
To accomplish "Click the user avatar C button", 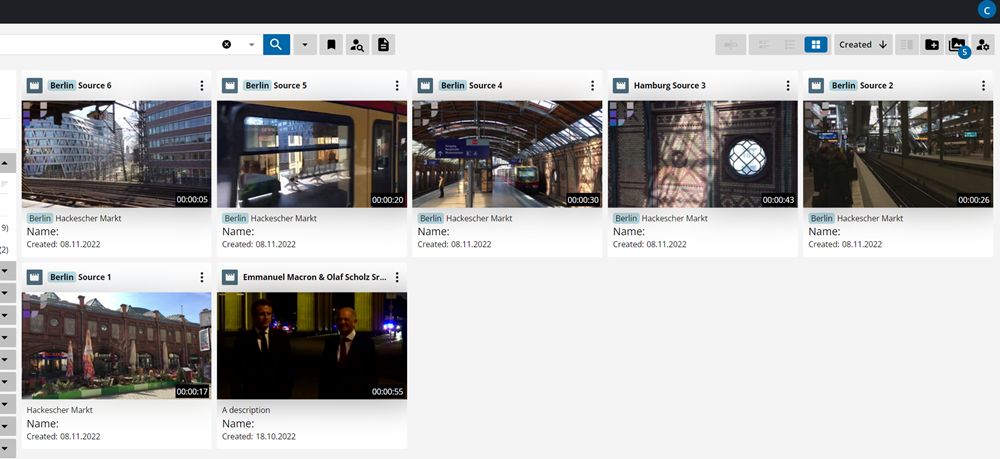I will click(x=988, y=10).
